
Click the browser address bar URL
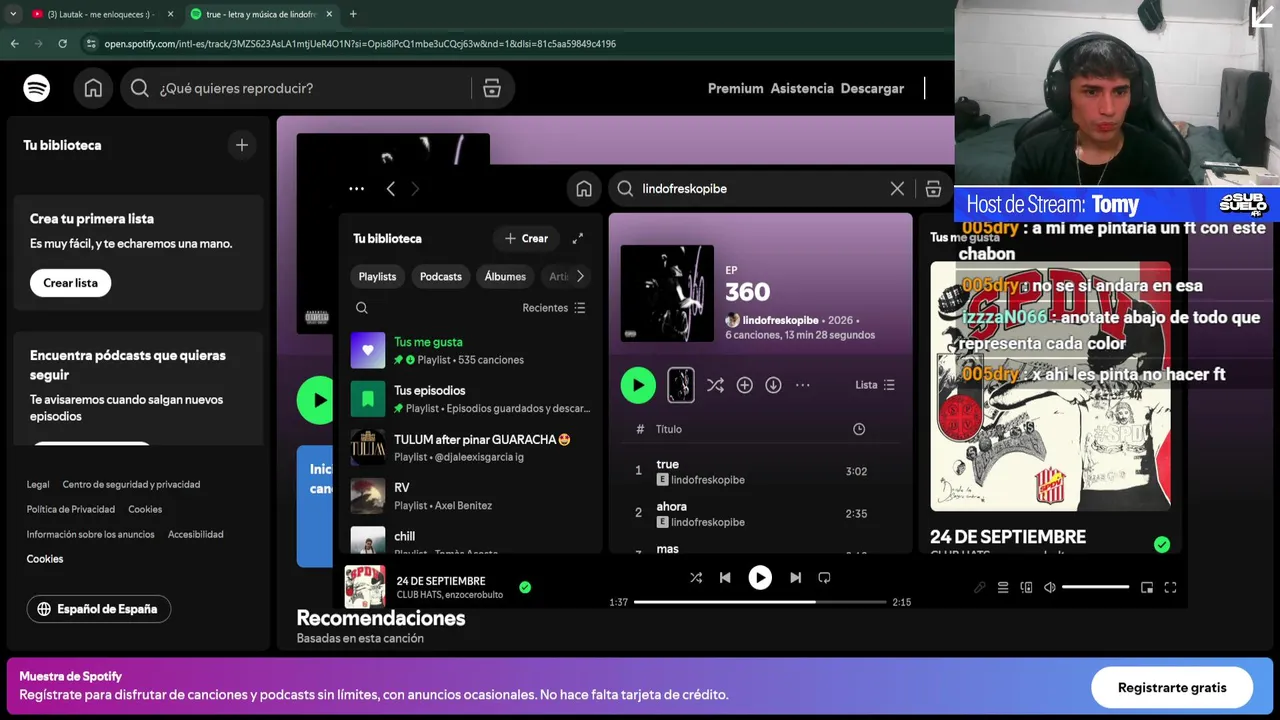pyautogui.click(x=360, y=44)
